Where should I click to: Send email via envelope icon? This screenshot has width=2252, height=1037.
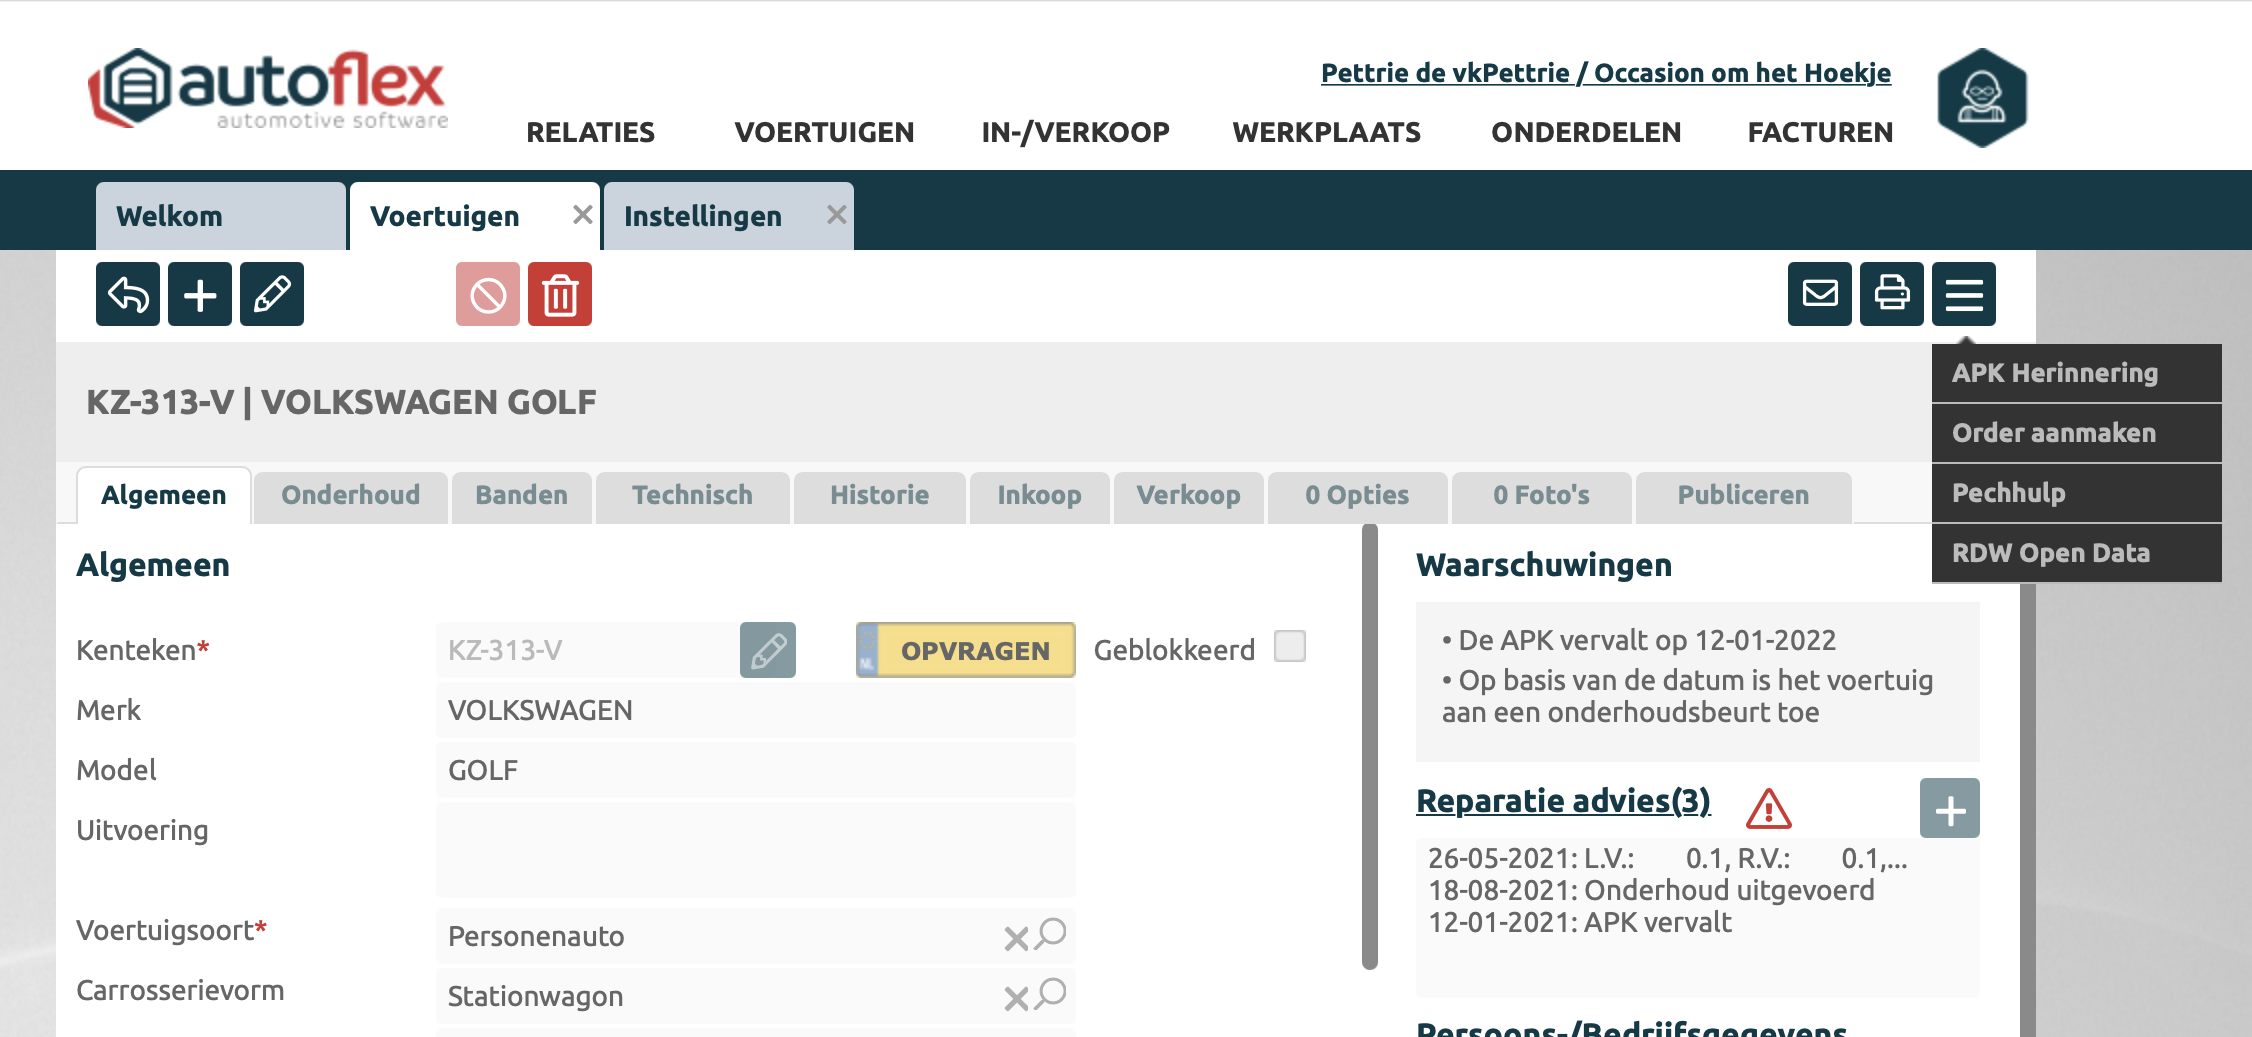pyautogui.click(x=1820, y=294)
